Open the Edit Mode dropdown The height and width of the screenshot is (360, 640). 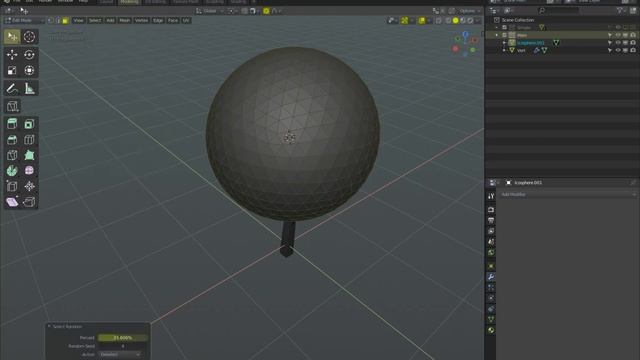click(x=24, y=20)
